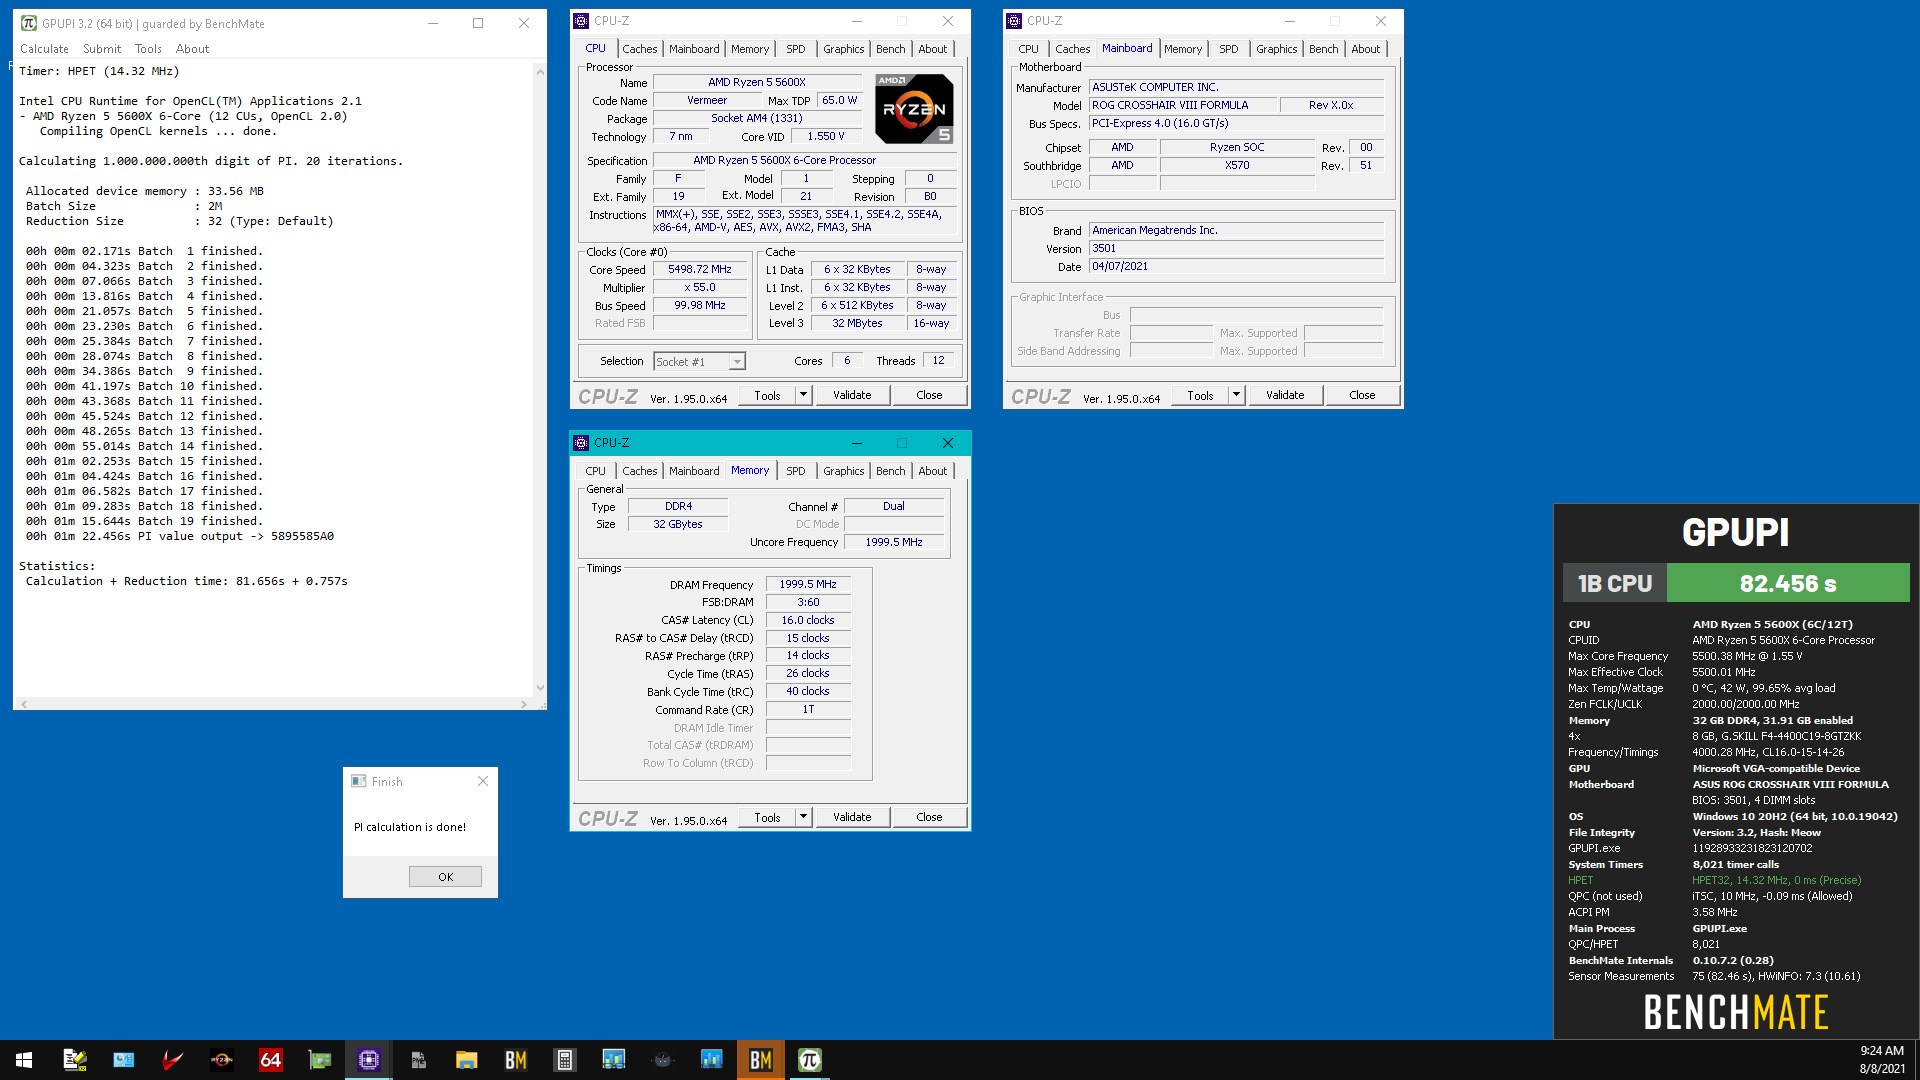Click the DRAM Frequency value 1999.5 MHz

pyautogui.click(x=808, y=585)
